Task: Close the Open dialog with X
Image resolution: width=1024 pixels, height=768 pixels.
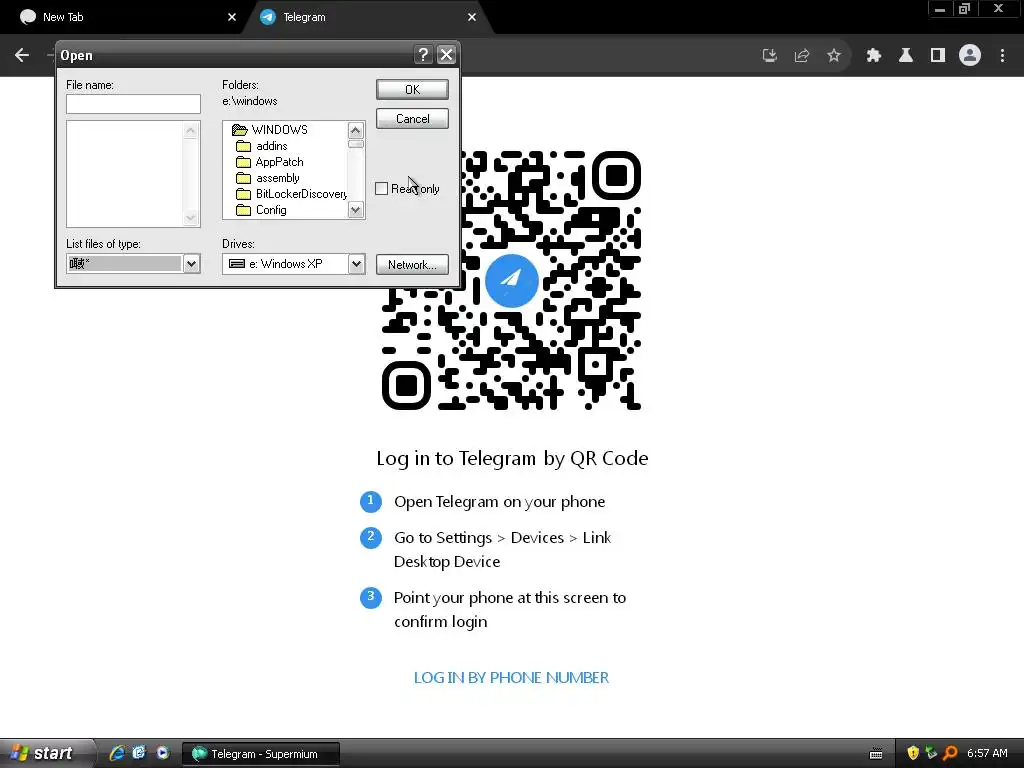Action: click(446, 55)
